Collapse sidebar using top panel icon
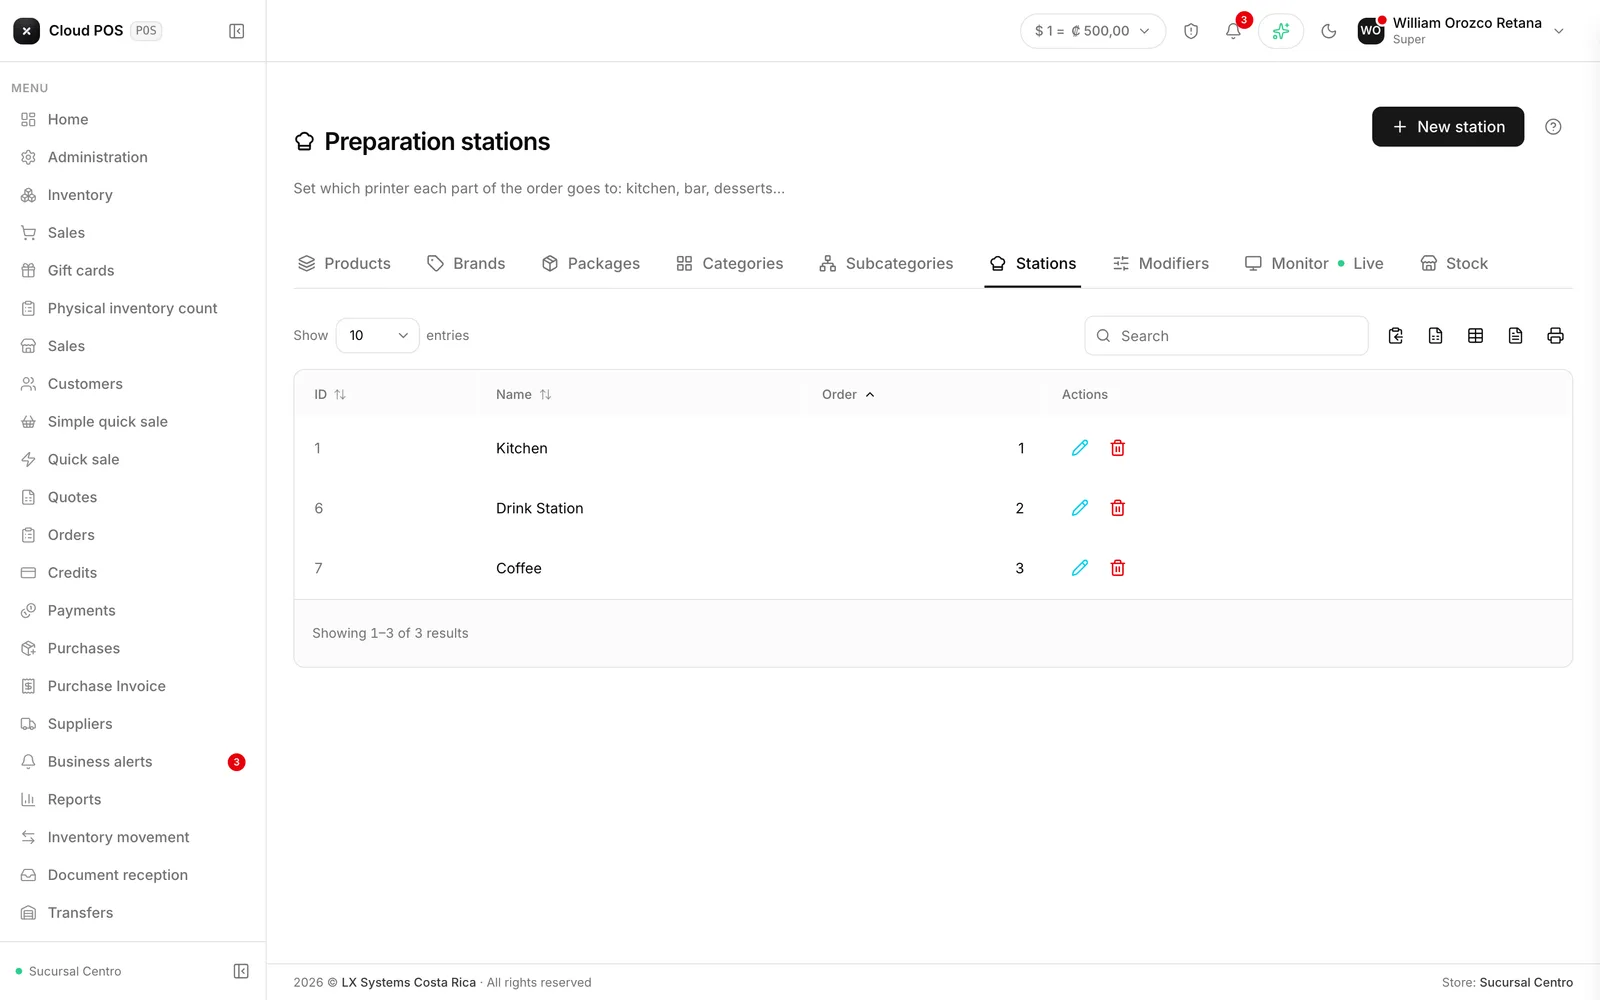1600x1000 pixels. pyautogui.click(x=237, y=31)
